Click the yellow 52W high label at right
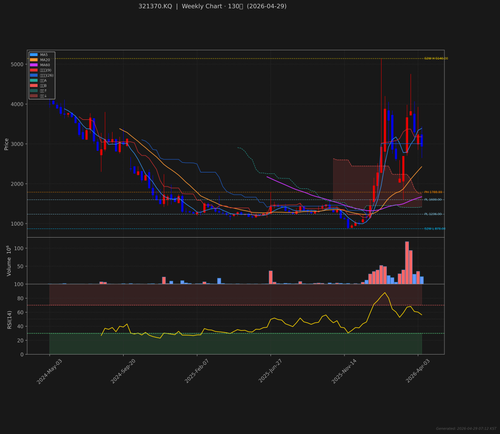This screenshot has height=434, width=500. click(x=436, y=59)
